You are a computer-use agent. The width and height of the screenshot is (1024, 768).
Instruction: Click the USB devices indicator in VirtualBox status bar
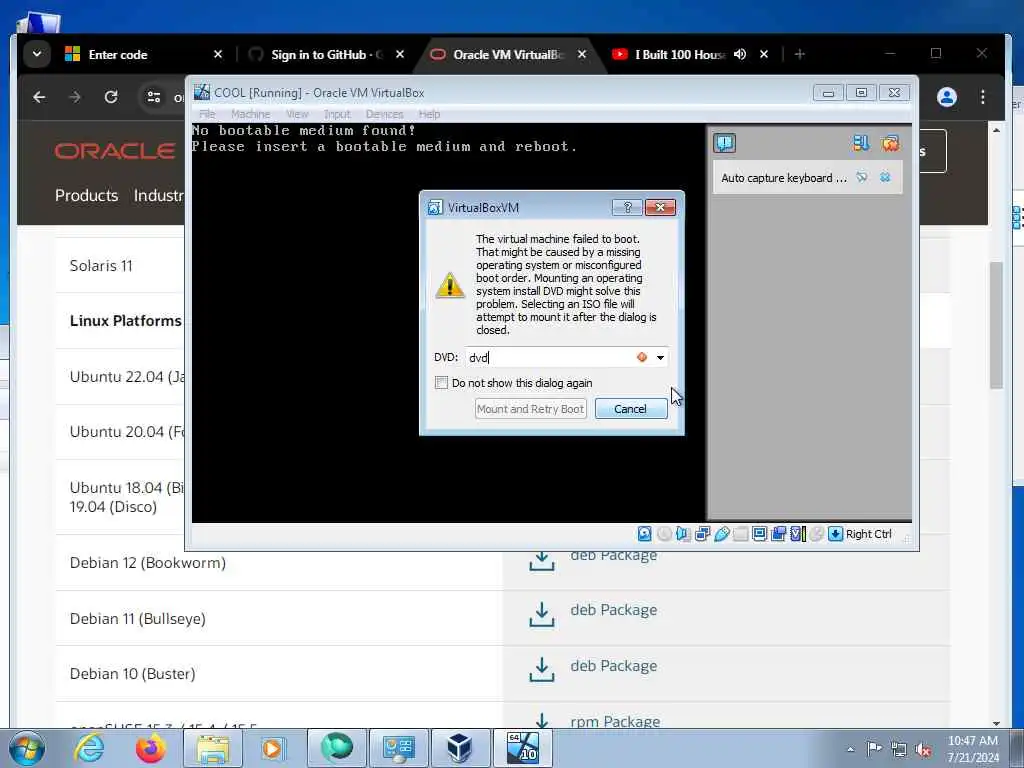tap(722, 534)
